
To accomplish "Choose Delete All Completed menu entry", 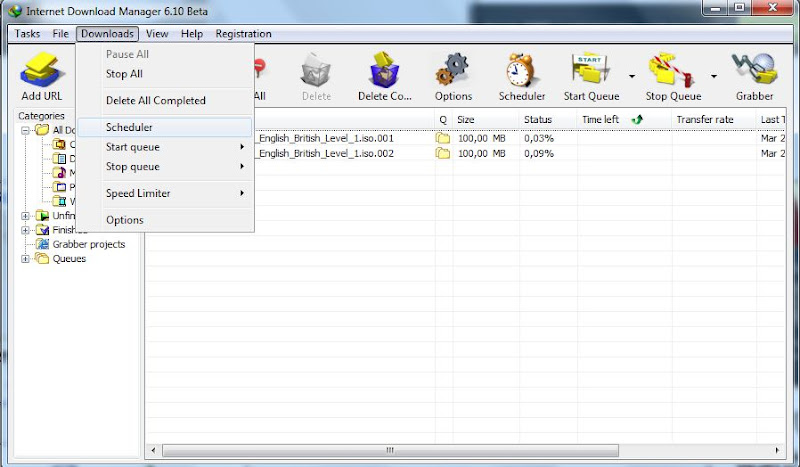I will tap(165, 101).
